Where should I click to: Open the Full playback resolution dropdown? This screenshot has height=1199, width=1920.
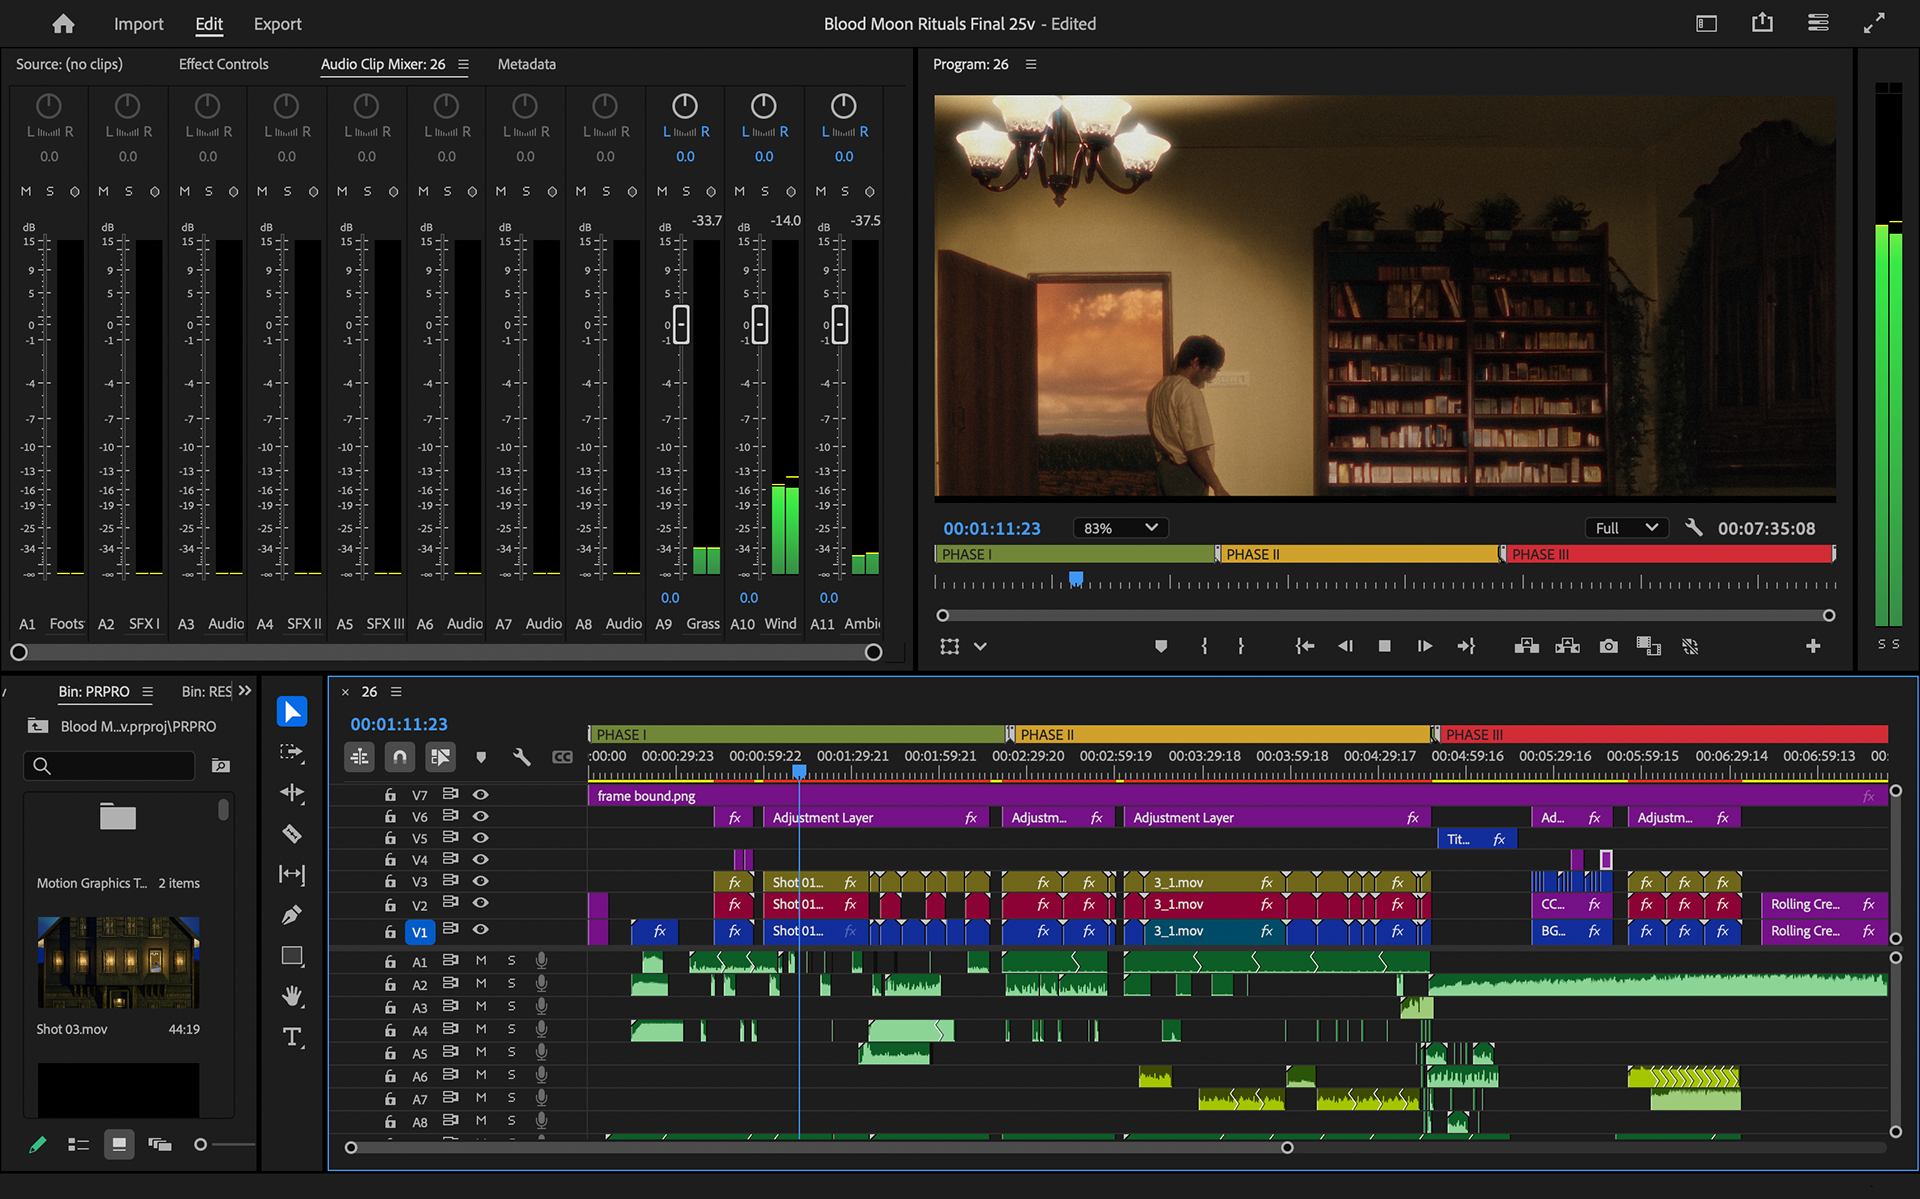(1626, 528)
